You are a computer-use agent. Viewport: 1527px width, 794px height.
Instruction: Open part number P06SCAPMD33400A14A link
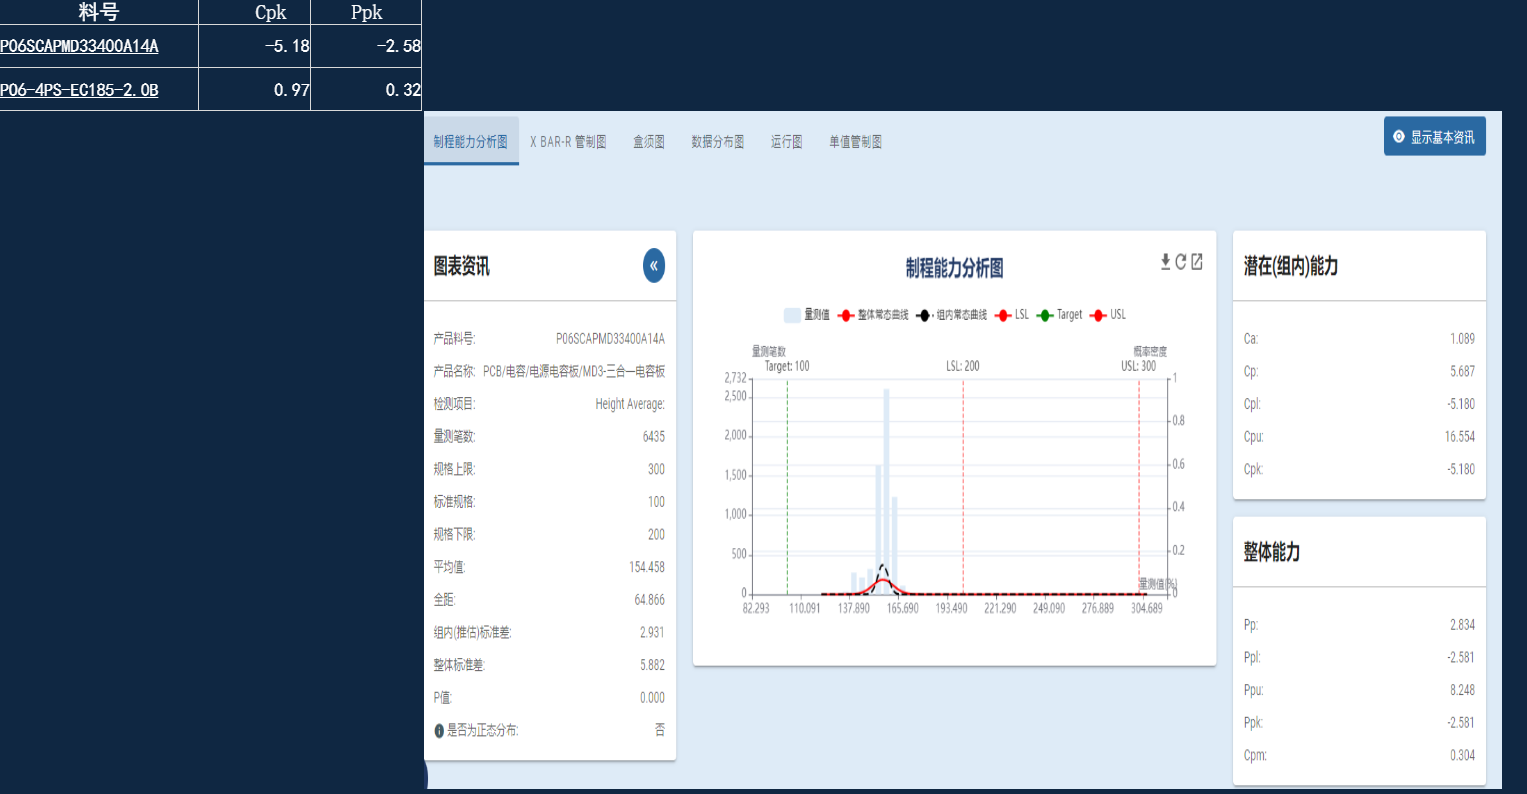pyautogui.click(x=79, y=46)
